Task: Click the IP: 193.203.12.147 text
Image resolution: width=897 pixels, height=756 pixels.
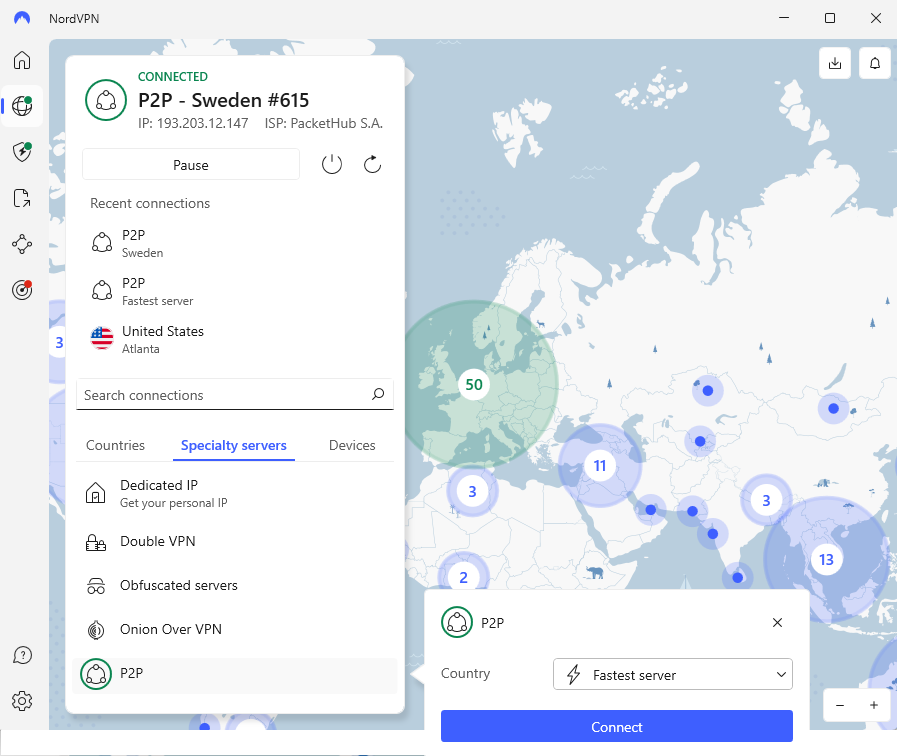Action: [193, 123]
